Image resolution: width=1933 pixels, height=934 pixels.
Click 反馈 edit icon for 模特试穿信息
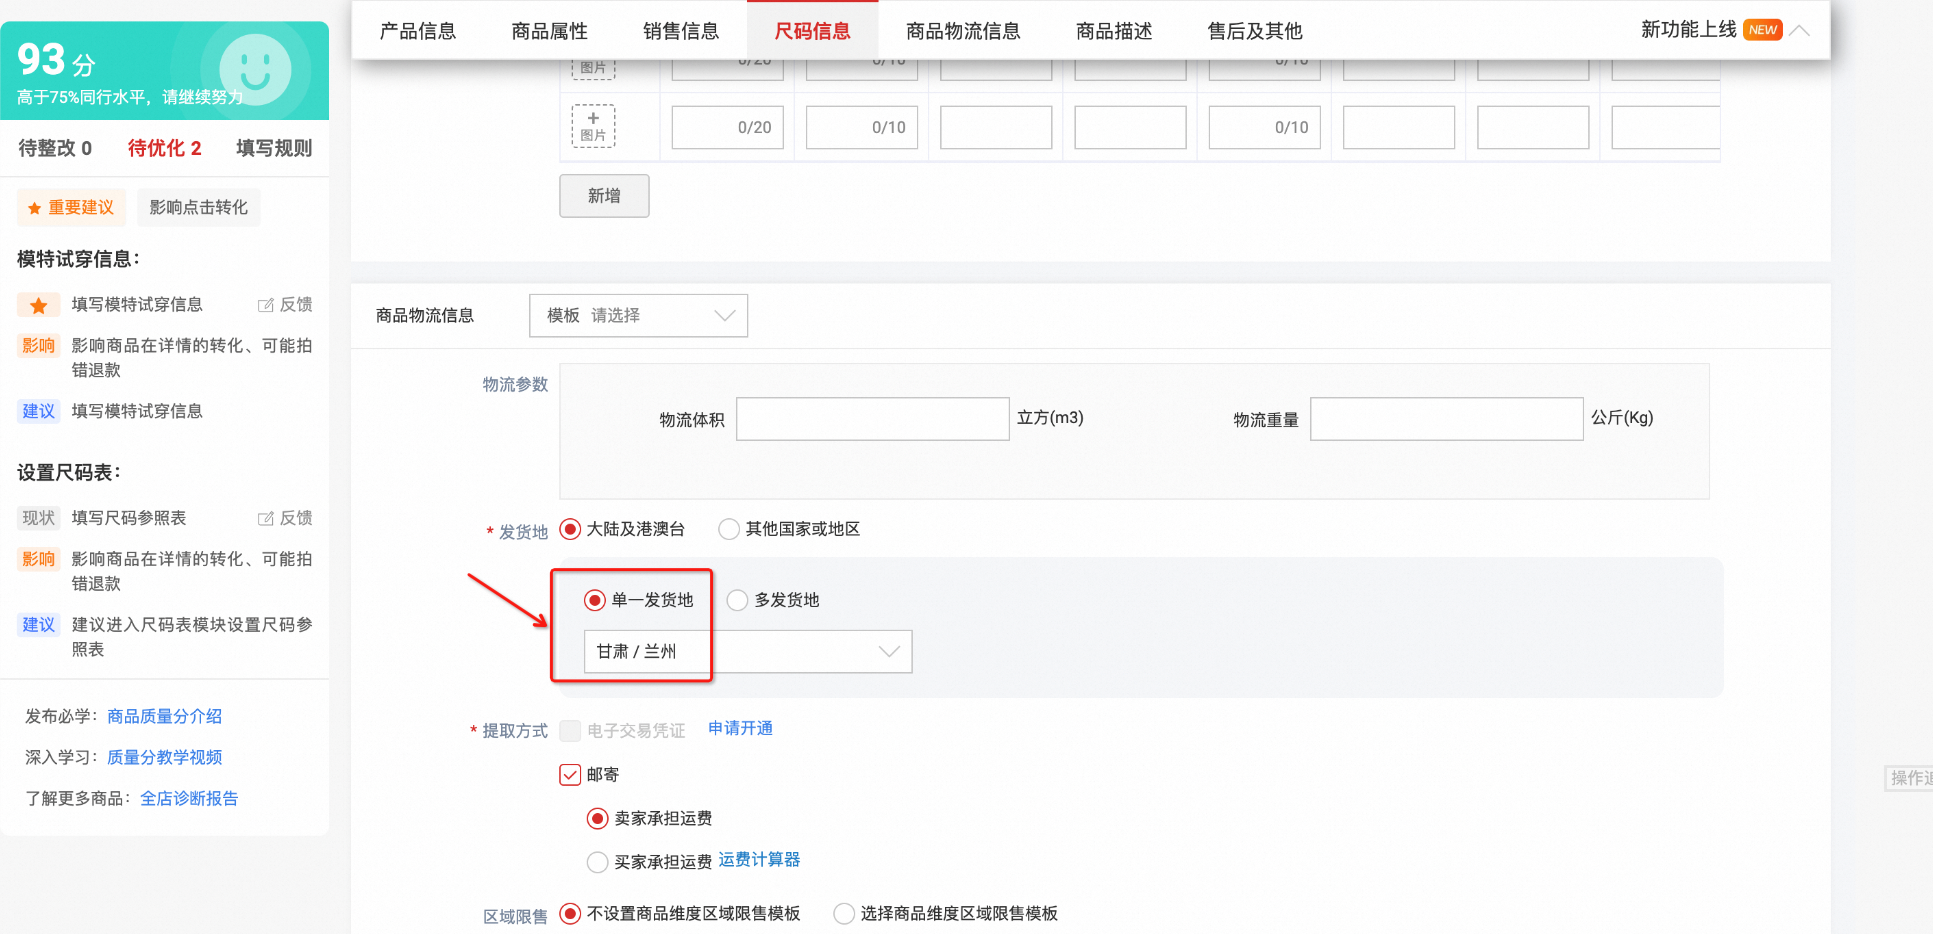(x=266, y=305)
